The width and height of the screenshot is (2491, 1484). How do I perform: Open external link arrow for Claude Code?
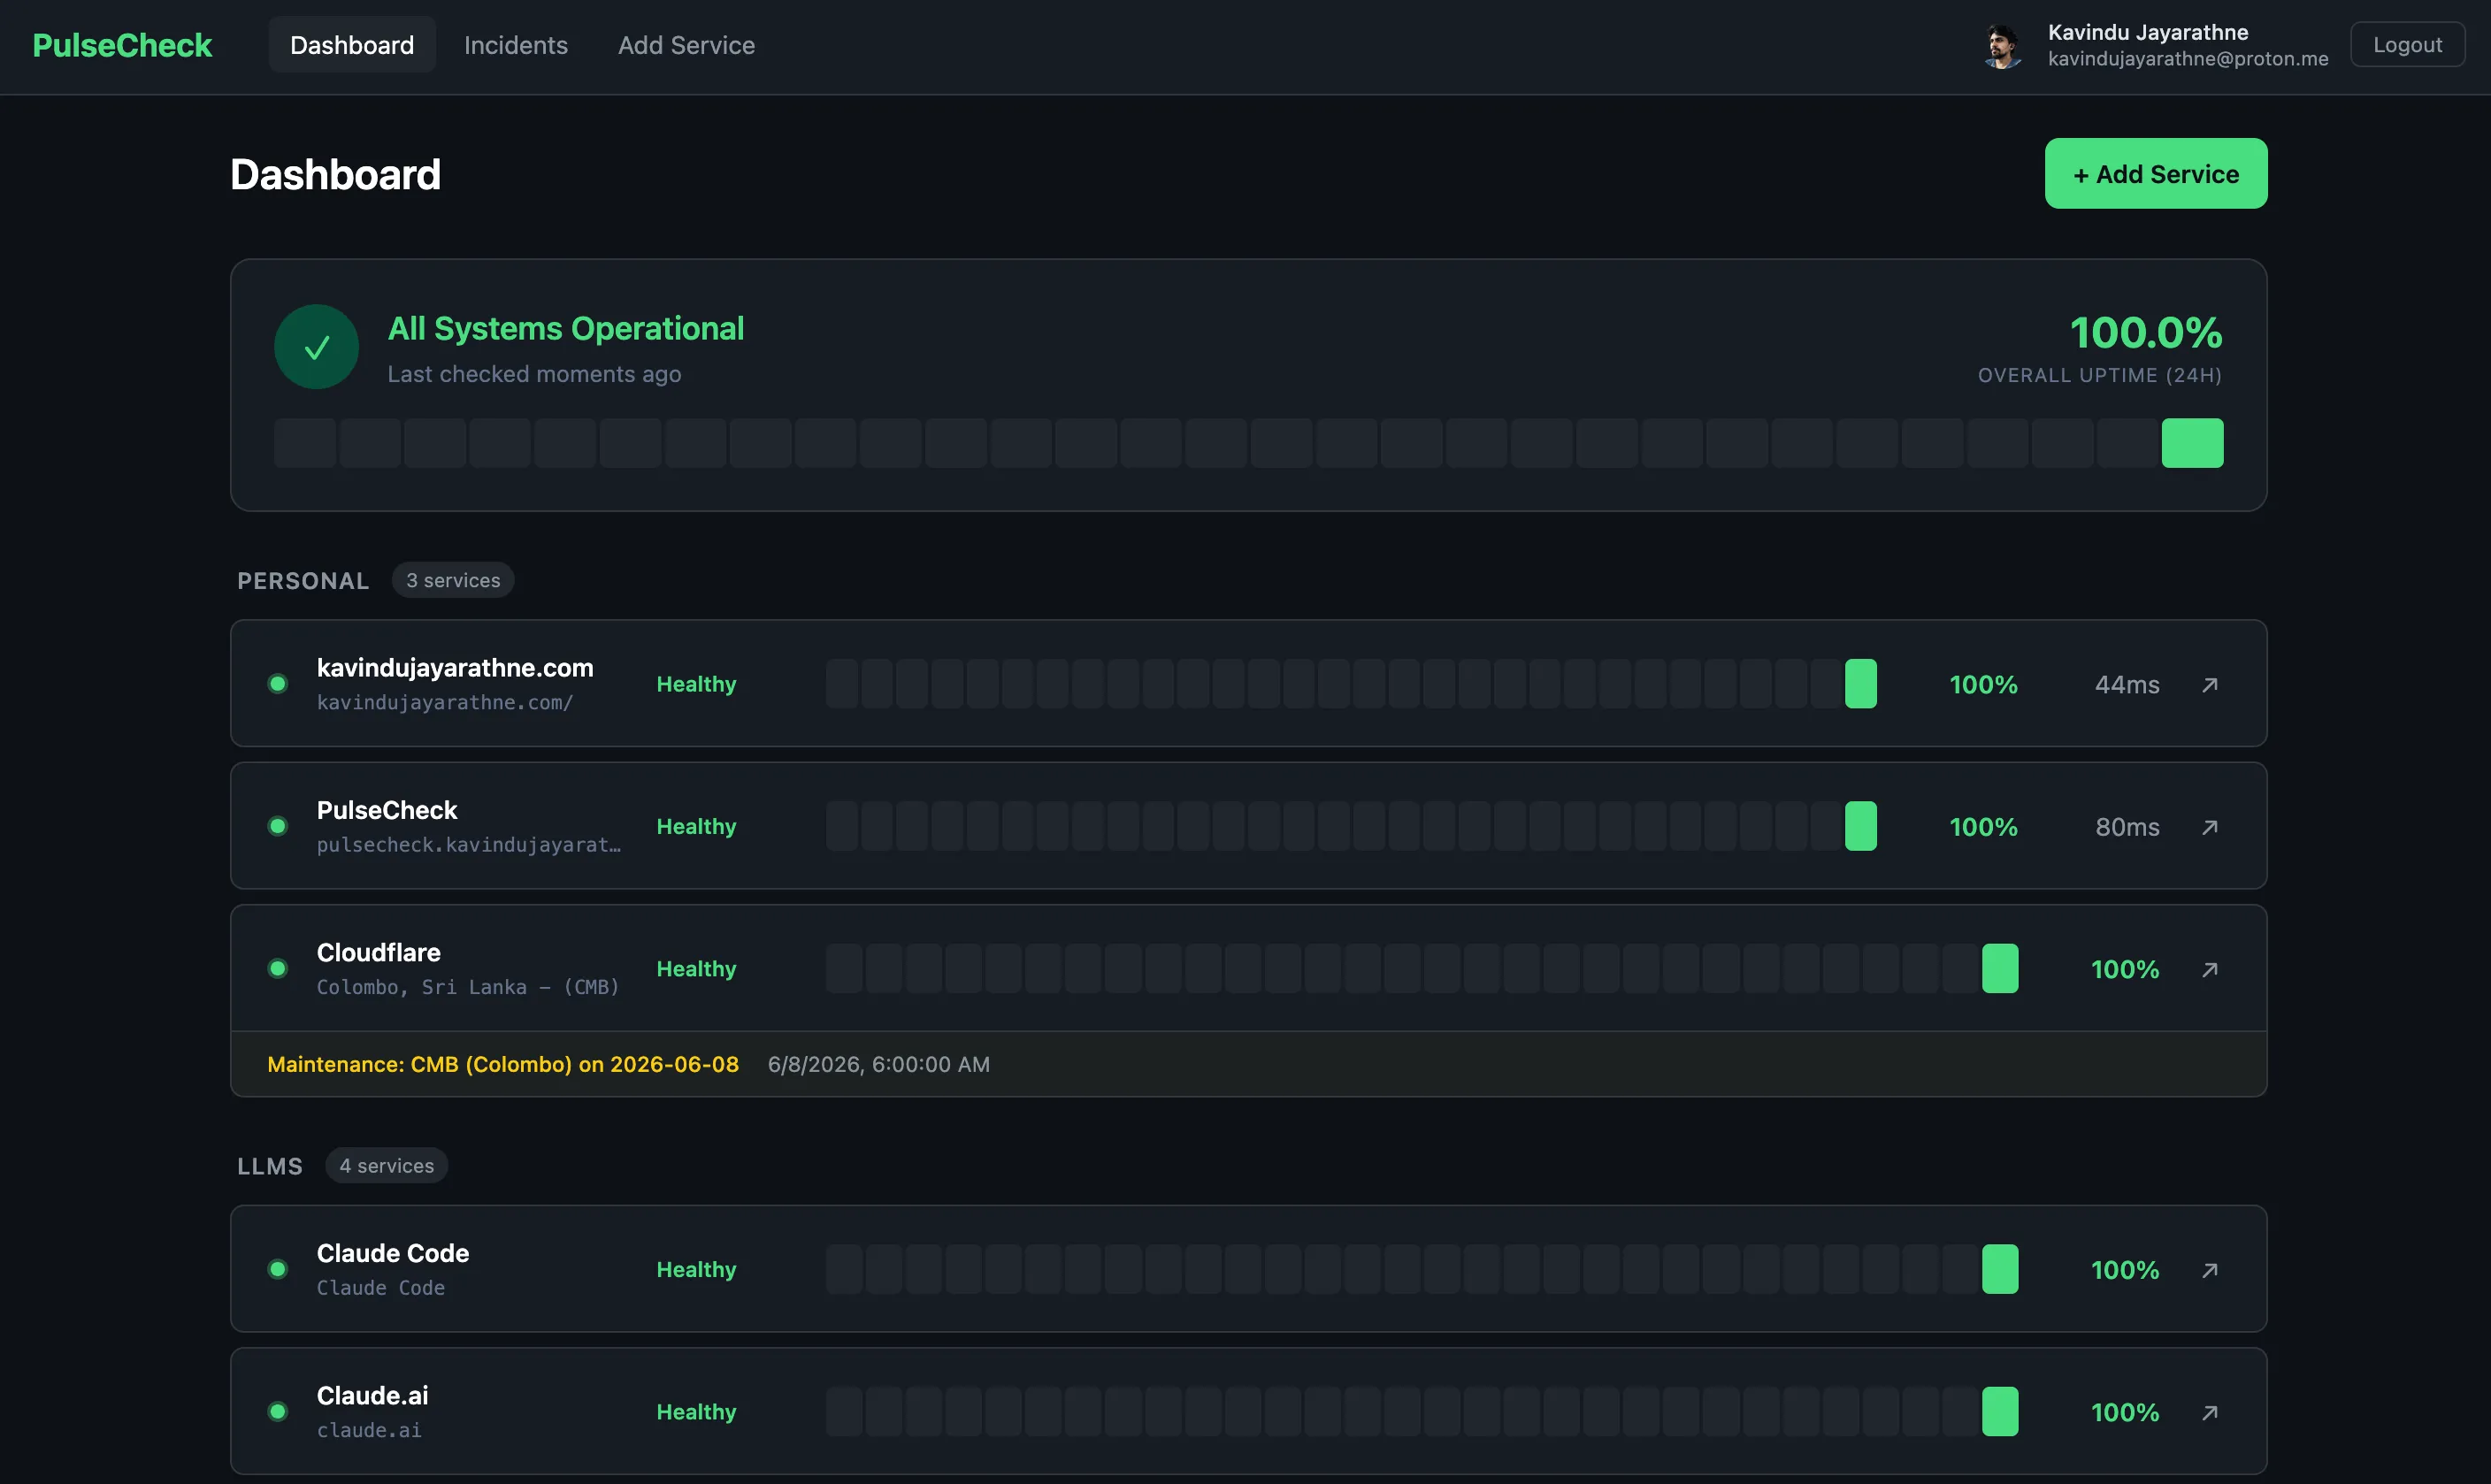[x=2210, y=1270]
